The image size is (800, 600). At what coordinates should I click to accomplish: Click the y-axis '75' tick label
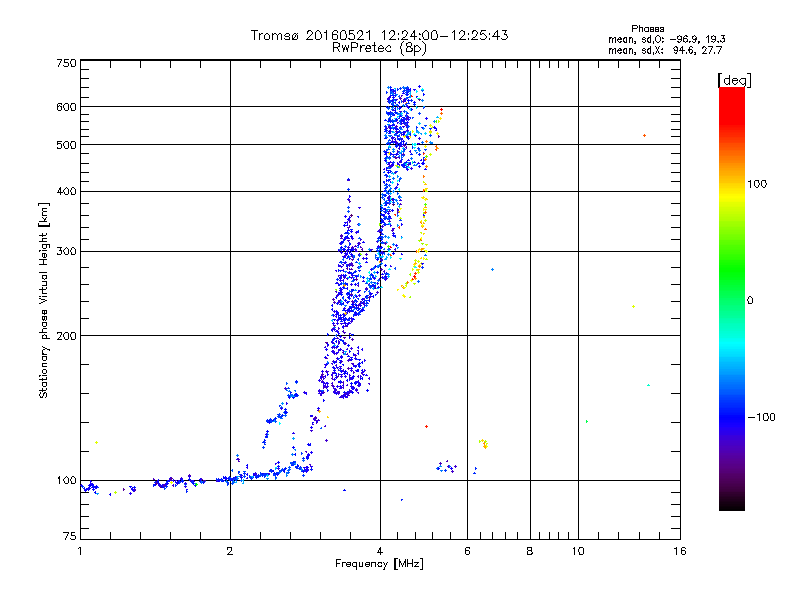click(x=70, y=536)
